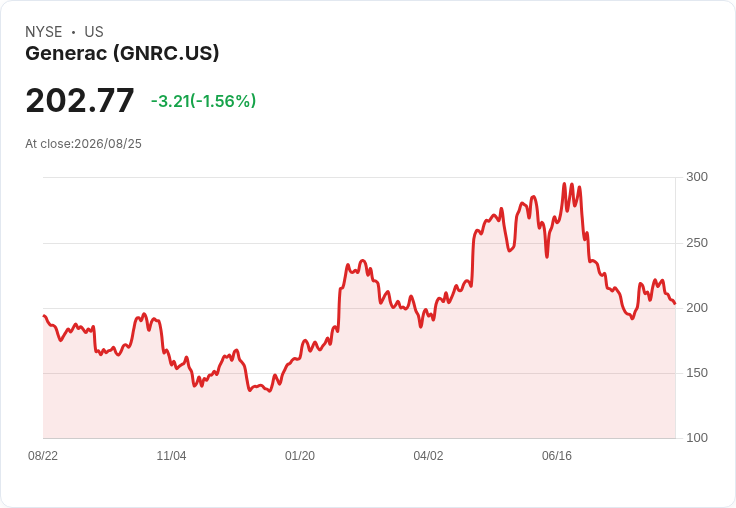Click the chart's highest peak near 300
Image resolution: width=736 pixels, height=508 pixels.
point(565,184)
